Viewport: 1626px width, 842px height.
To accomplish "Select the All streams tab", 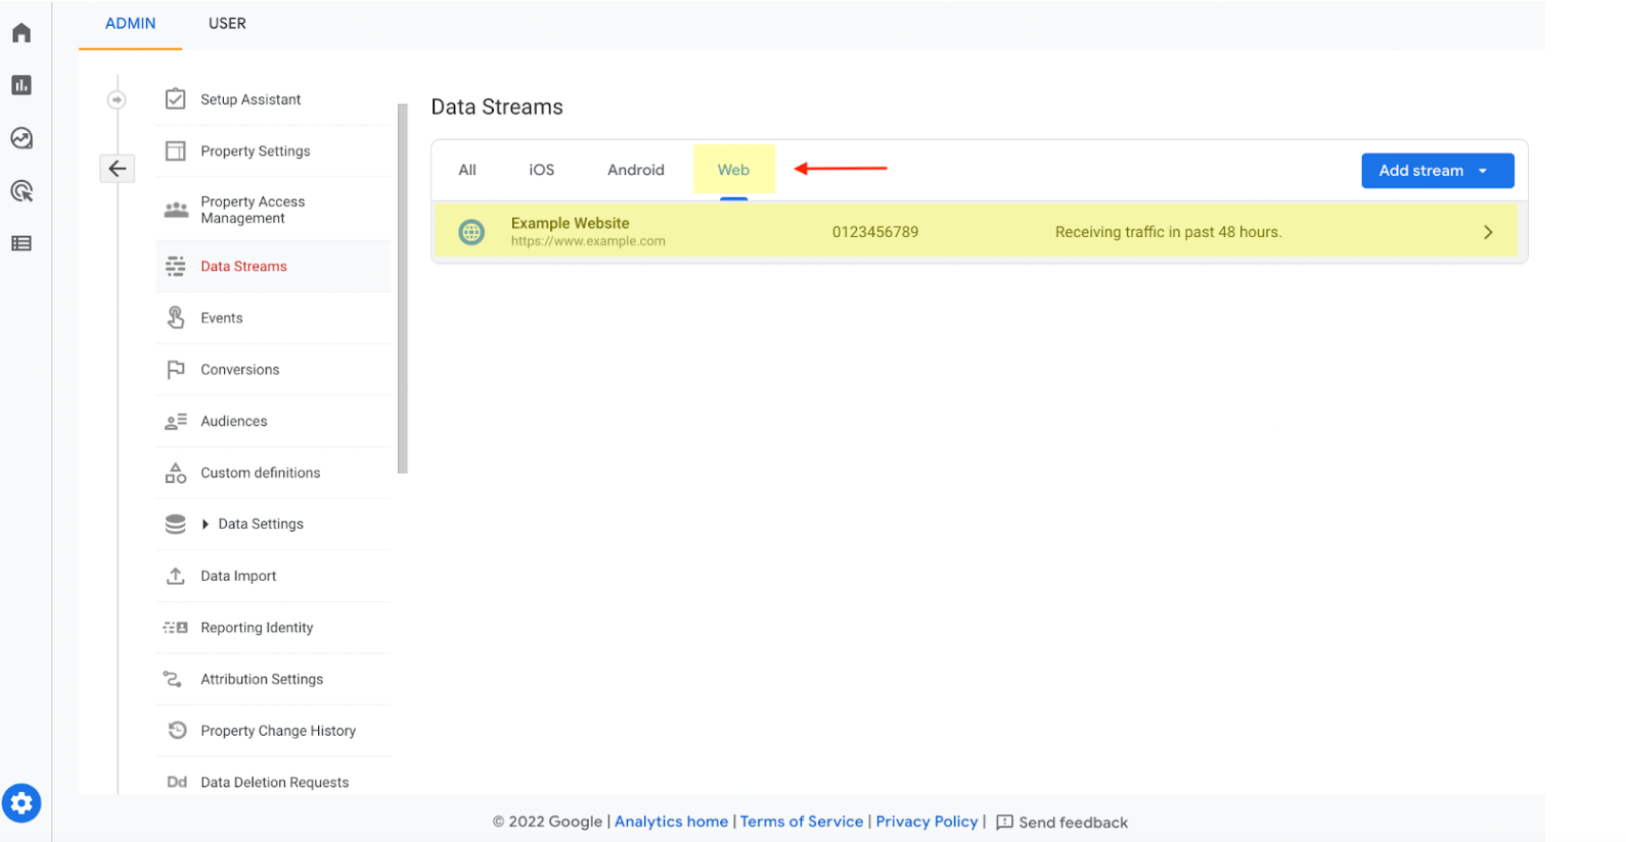I will pos(467,170).
